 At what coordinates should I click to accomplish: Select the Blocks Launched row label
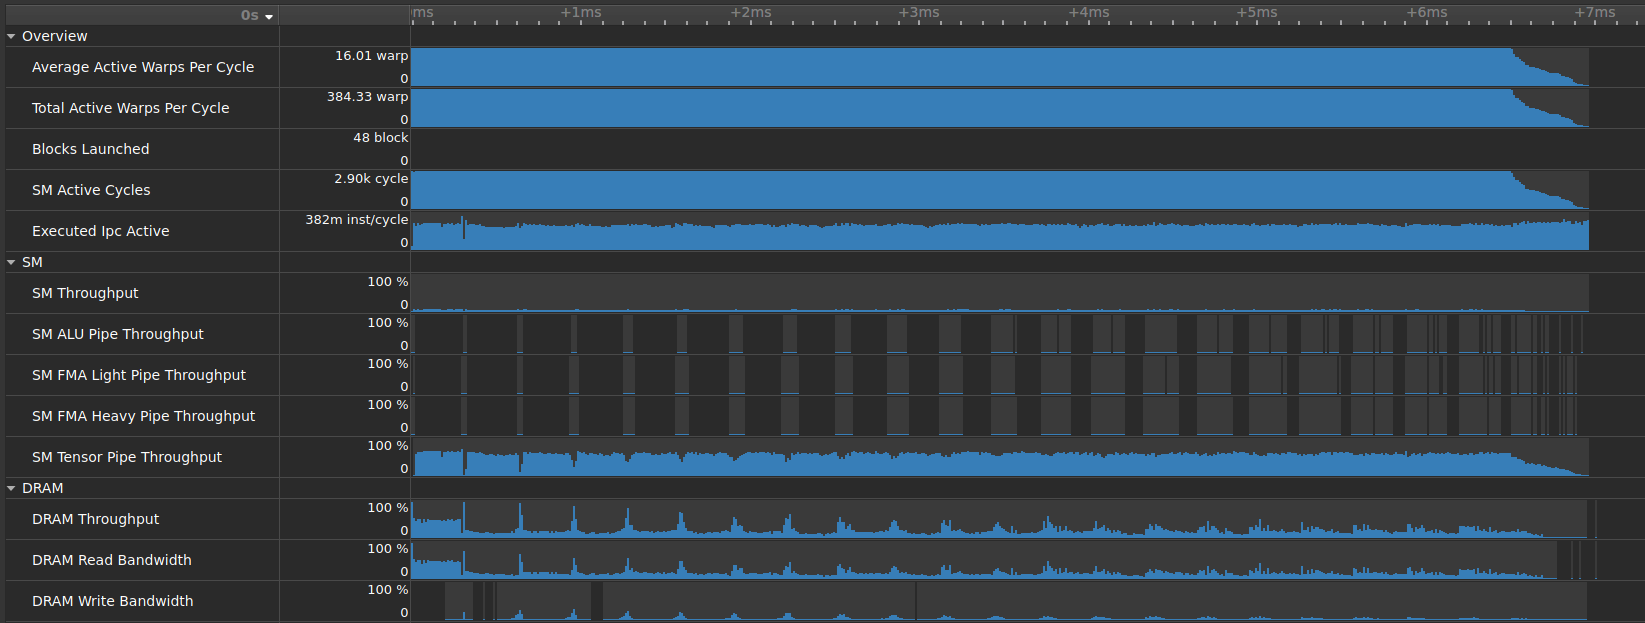pyautogui.click(x=90, y=149)
